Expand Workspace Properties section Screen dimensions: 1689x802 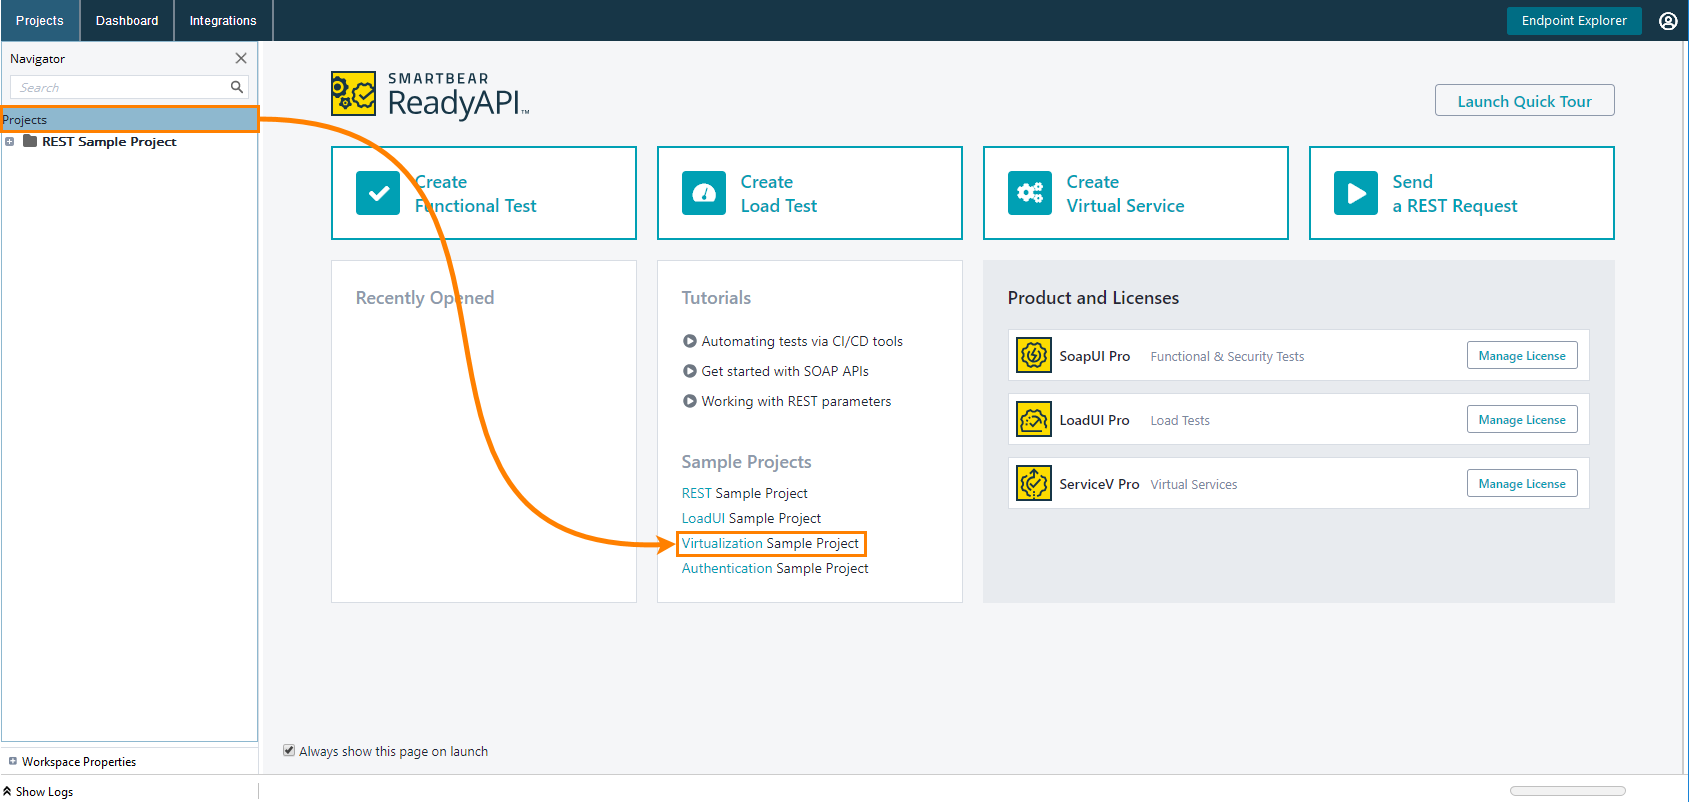click(x=13, y=761)
